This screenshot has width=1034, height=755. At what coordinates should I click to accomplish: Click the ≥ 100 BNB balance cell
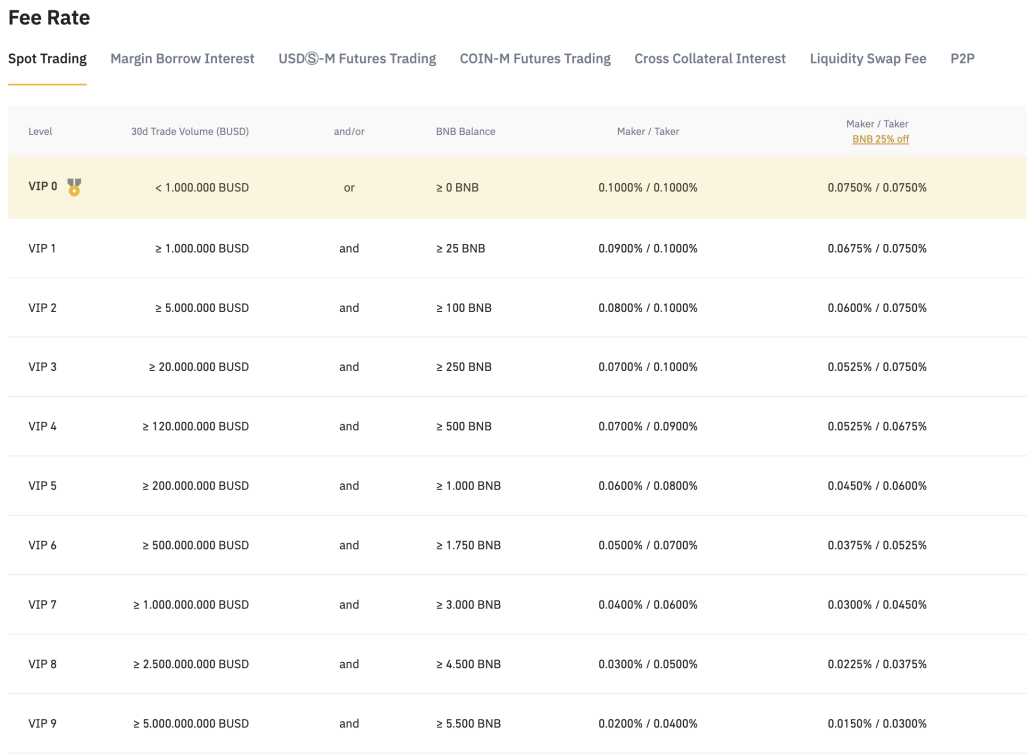pyautogui.click(x=464, y=308)
